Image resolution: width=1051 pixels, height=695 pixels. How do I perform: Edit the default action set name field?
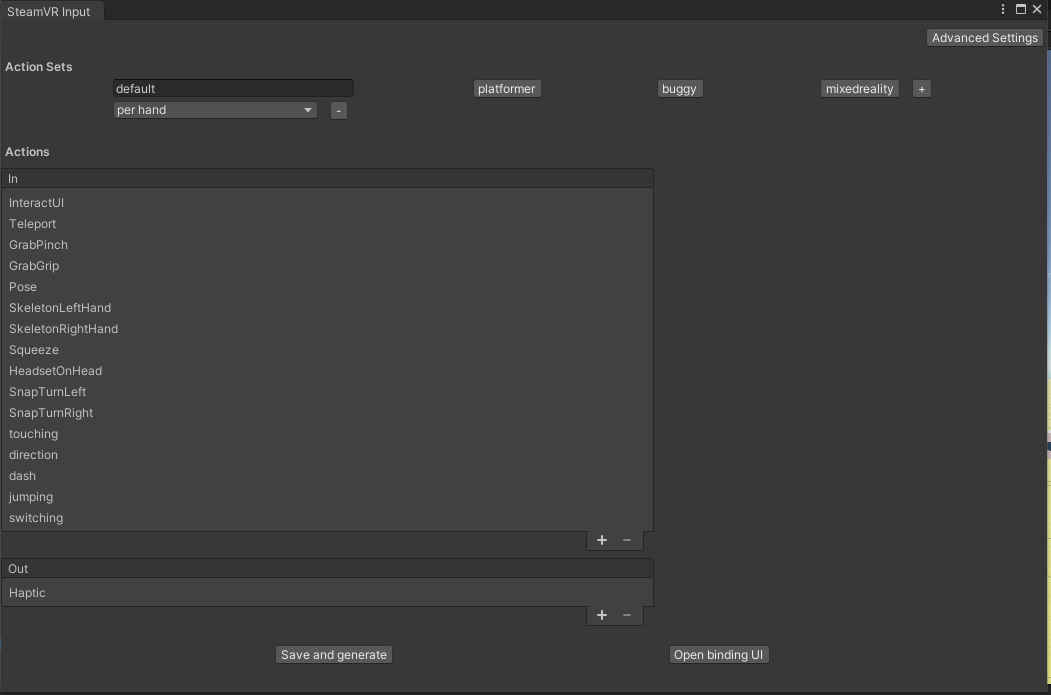point(233,88)
